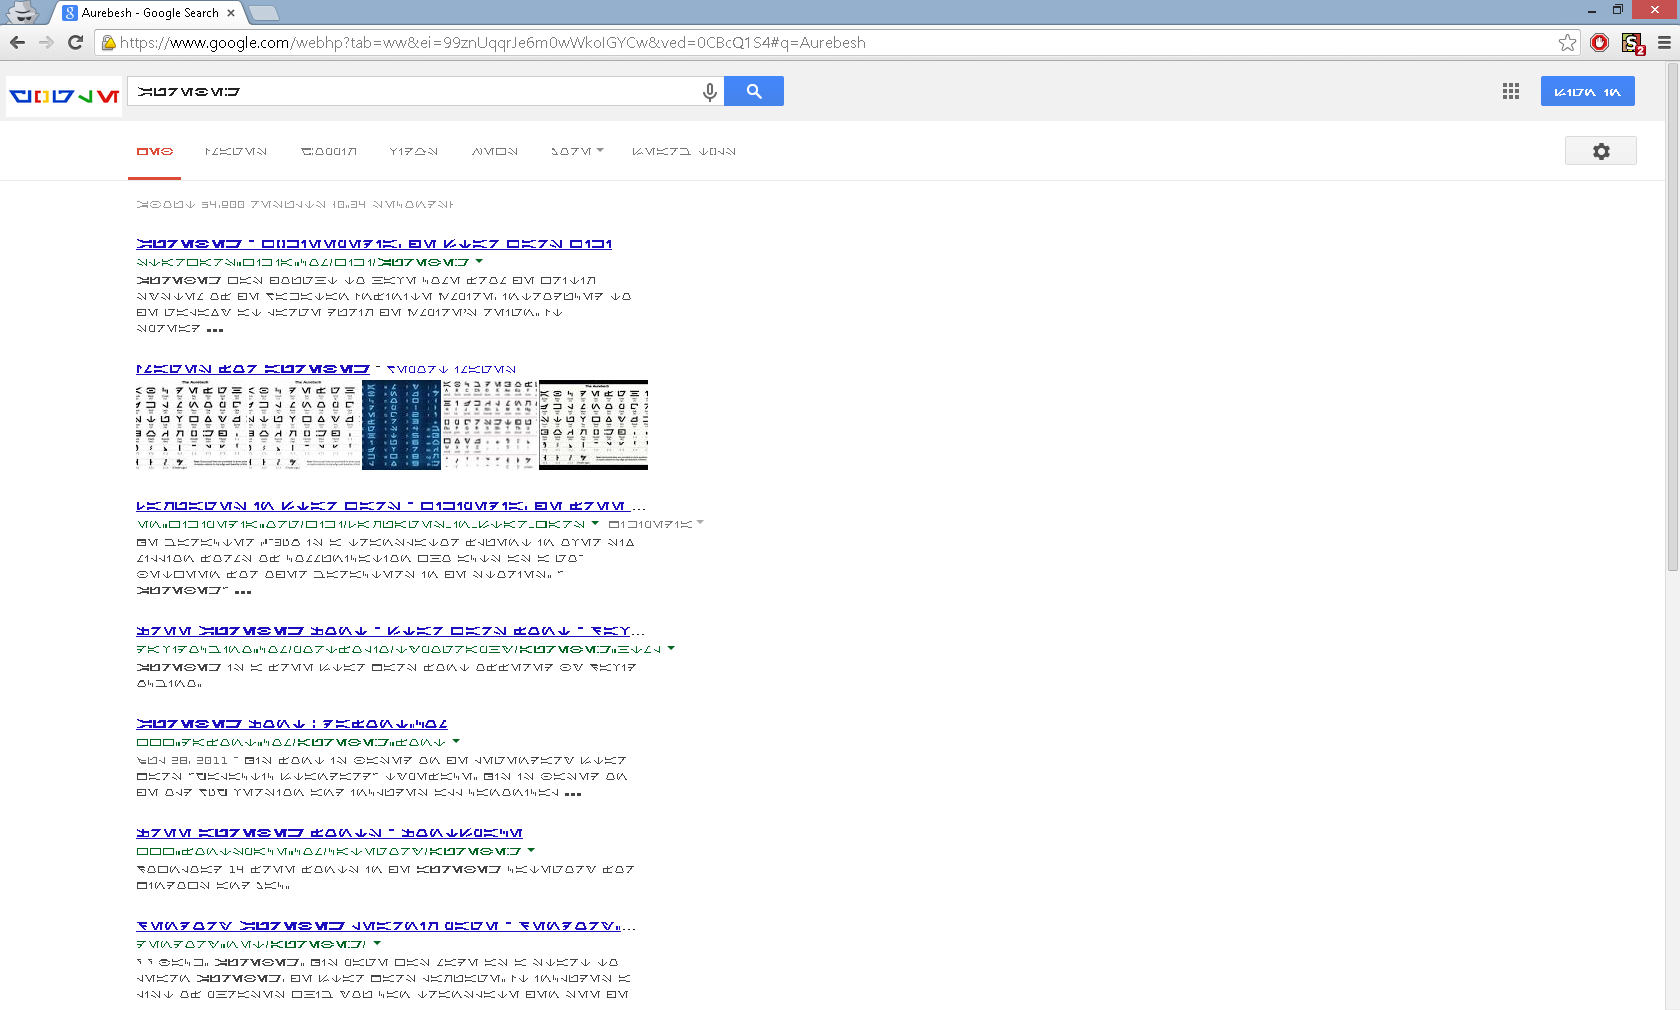The width and height of the screenshot is (1680, 1010).
Task: Expand the grey Wikipedia dropdown arrow
Action: (700, 523)
